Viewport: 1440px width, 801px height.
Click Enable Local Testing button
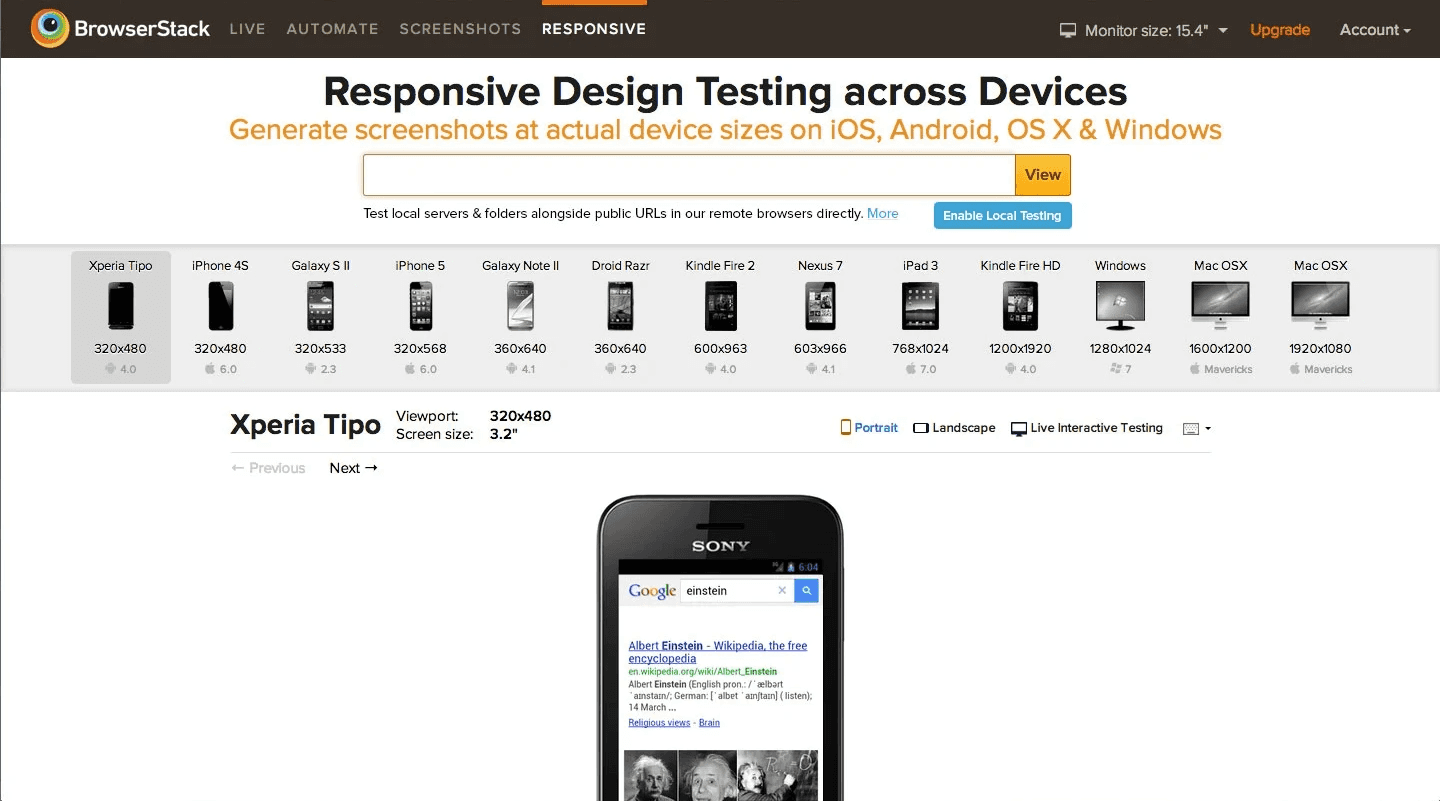tap(1002, 215)
